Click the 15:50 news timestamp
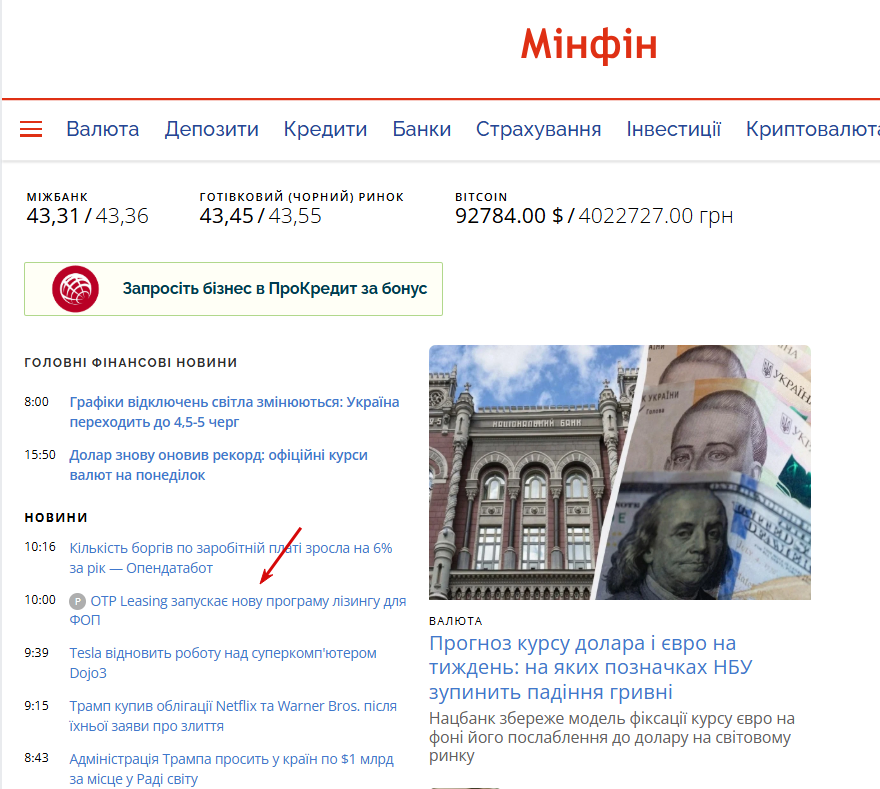Screen dimensions: 880x789 (40, 455)
